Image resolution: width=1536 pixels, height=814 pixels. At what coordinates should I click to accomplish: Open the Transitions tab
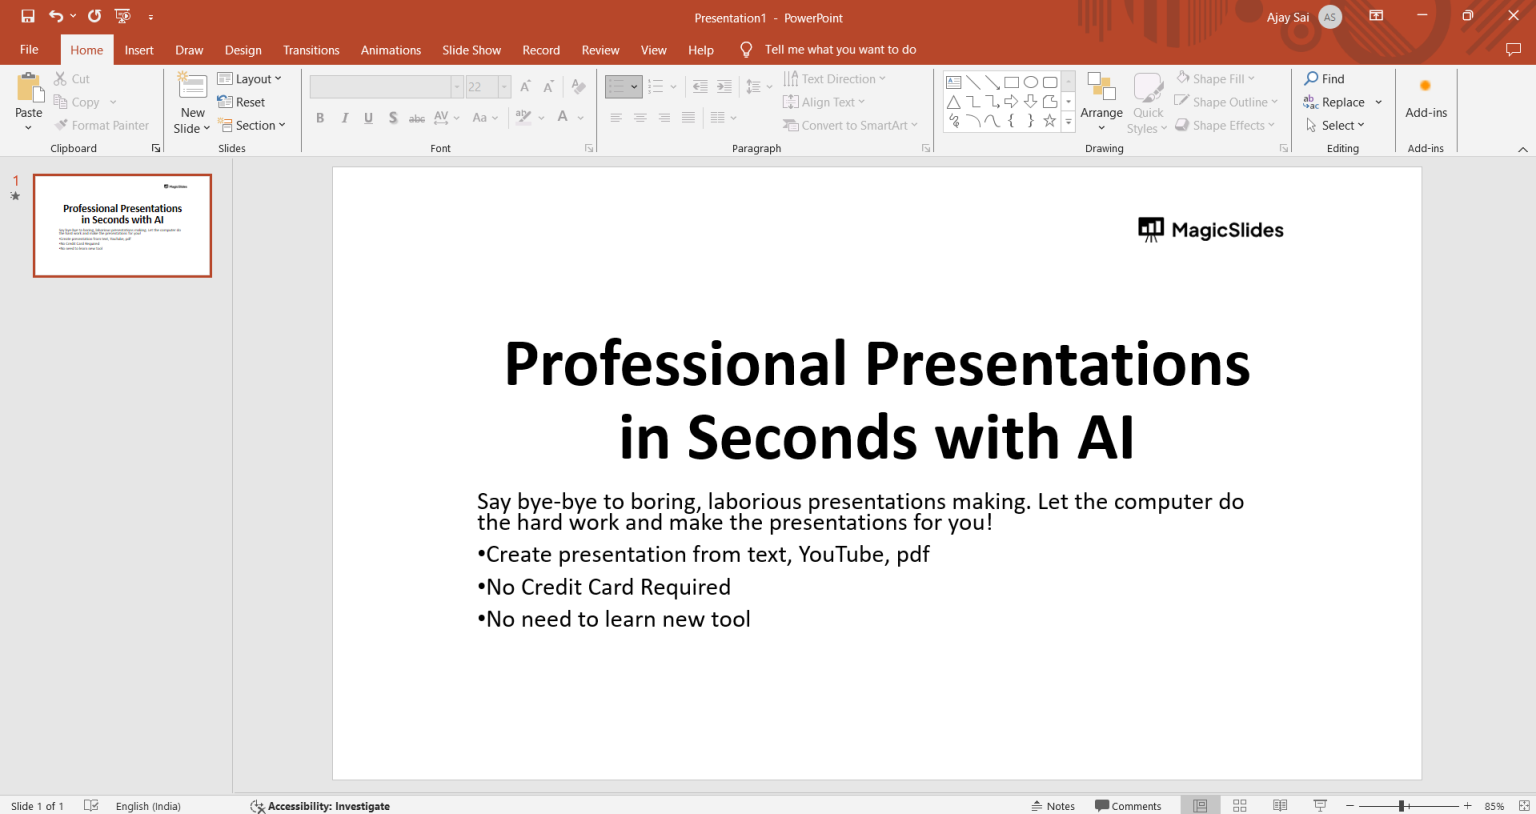(x=311, y=50)
